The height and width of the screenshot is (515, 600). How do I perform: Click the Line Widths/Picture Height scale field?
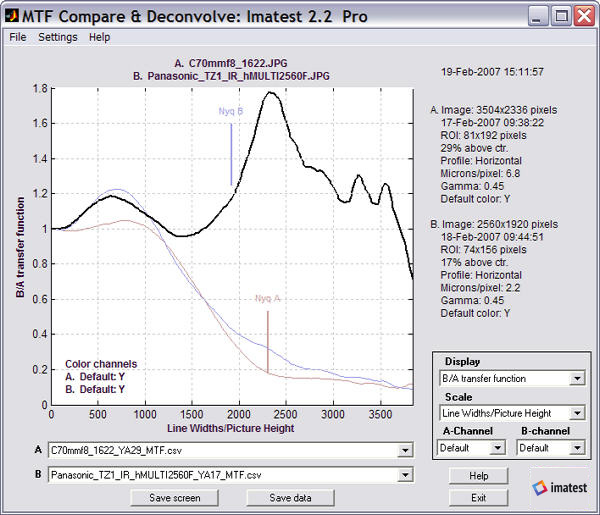(x=512, y=413)
